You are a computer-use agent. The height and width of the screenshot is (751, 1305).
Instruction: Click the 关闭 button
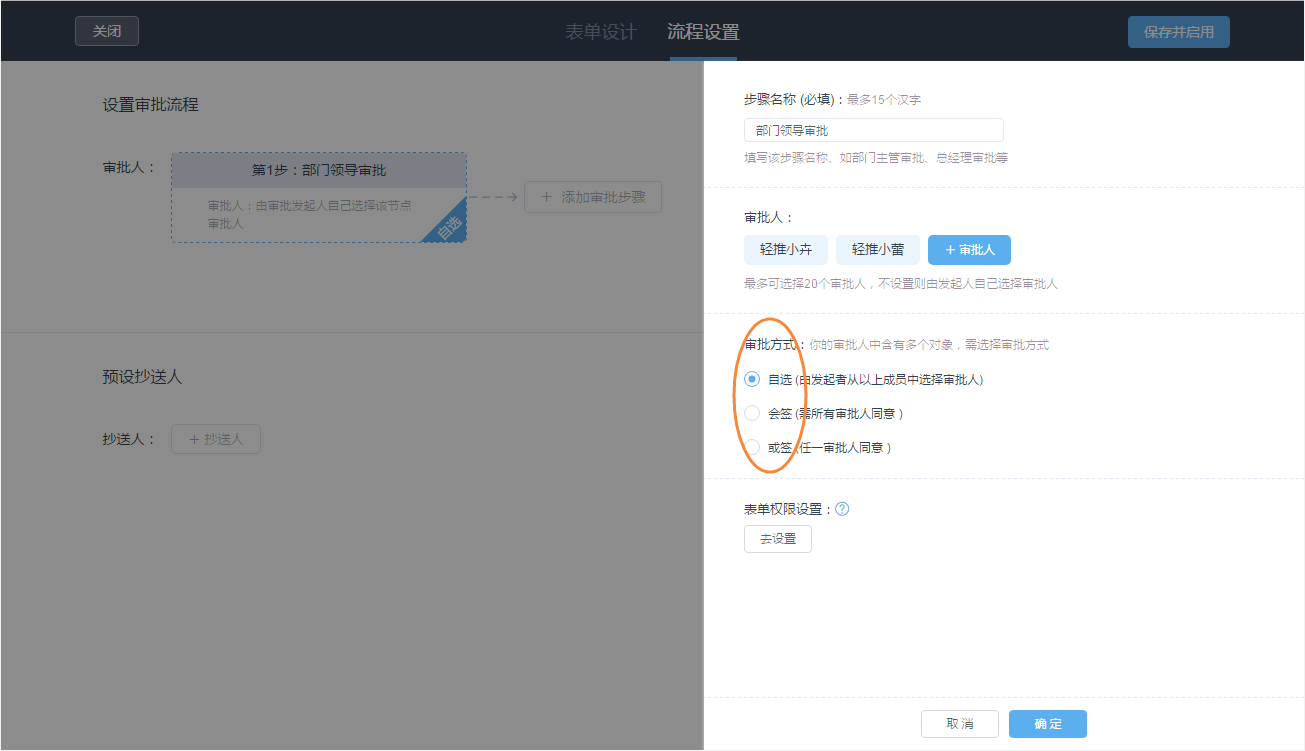point(106,31)
